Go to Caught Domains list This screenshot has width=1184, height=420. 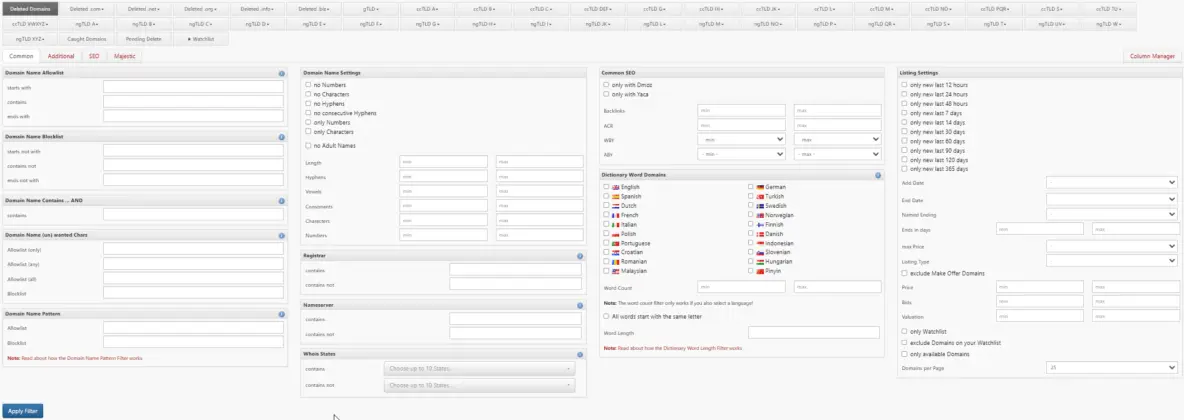(x=86, y=38)
